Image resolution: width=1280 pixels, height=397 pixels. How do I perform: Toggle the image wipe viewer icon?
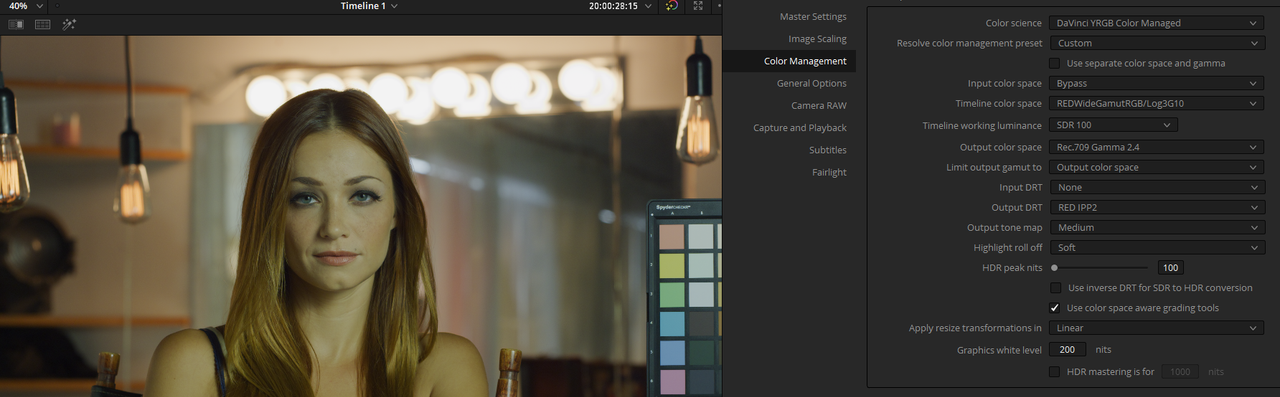pyautogui.click(x=16, y=24)
